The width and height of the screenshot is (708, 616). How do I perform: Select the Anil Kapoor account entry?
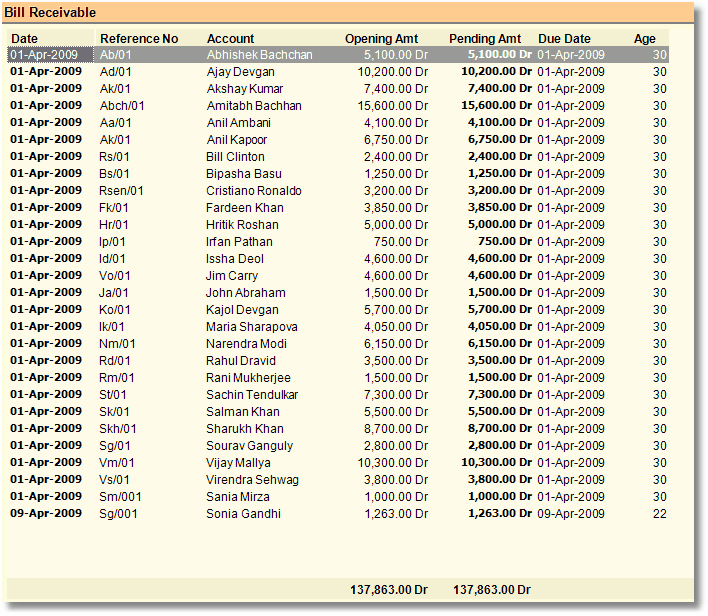tap(237, 140)
